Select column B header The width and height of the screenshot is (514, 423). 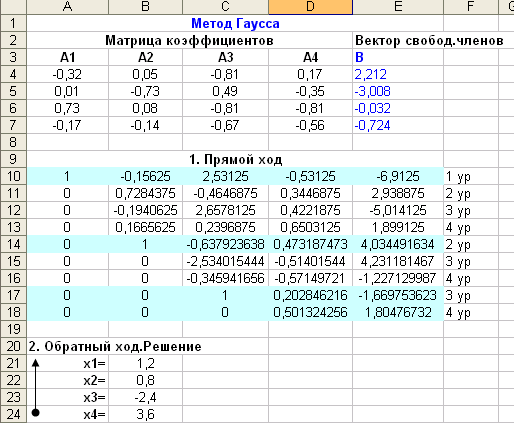click(x=145, y=7)
